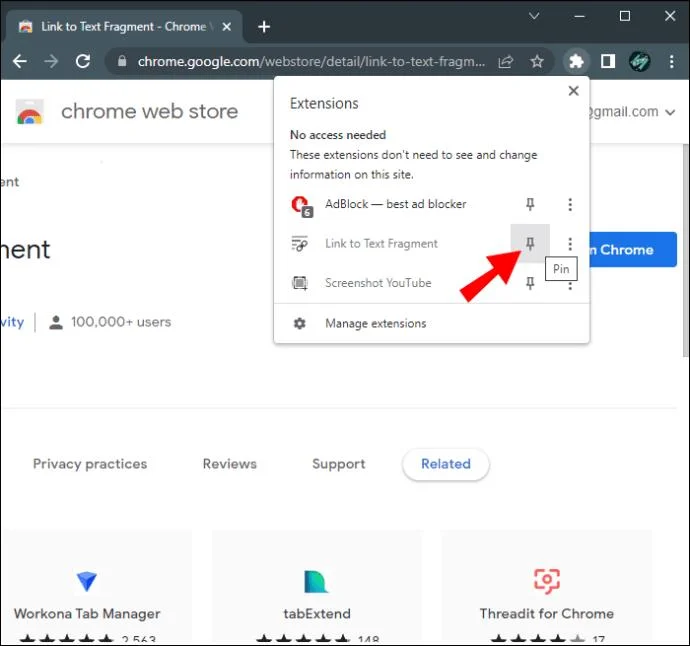The width and height of the screenshot is (690, 646).
Task: Click the browser forward arrow
Action: point(51,61)
